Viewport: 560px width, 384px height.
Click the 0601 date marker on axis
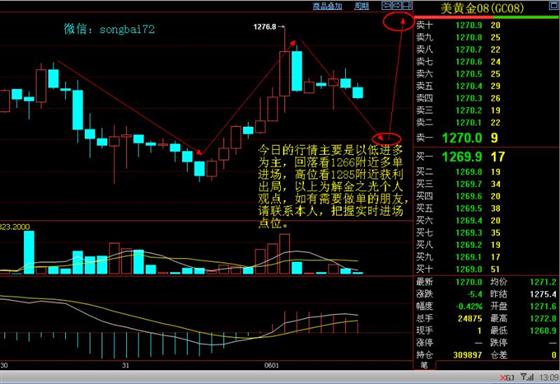[271, 365]
